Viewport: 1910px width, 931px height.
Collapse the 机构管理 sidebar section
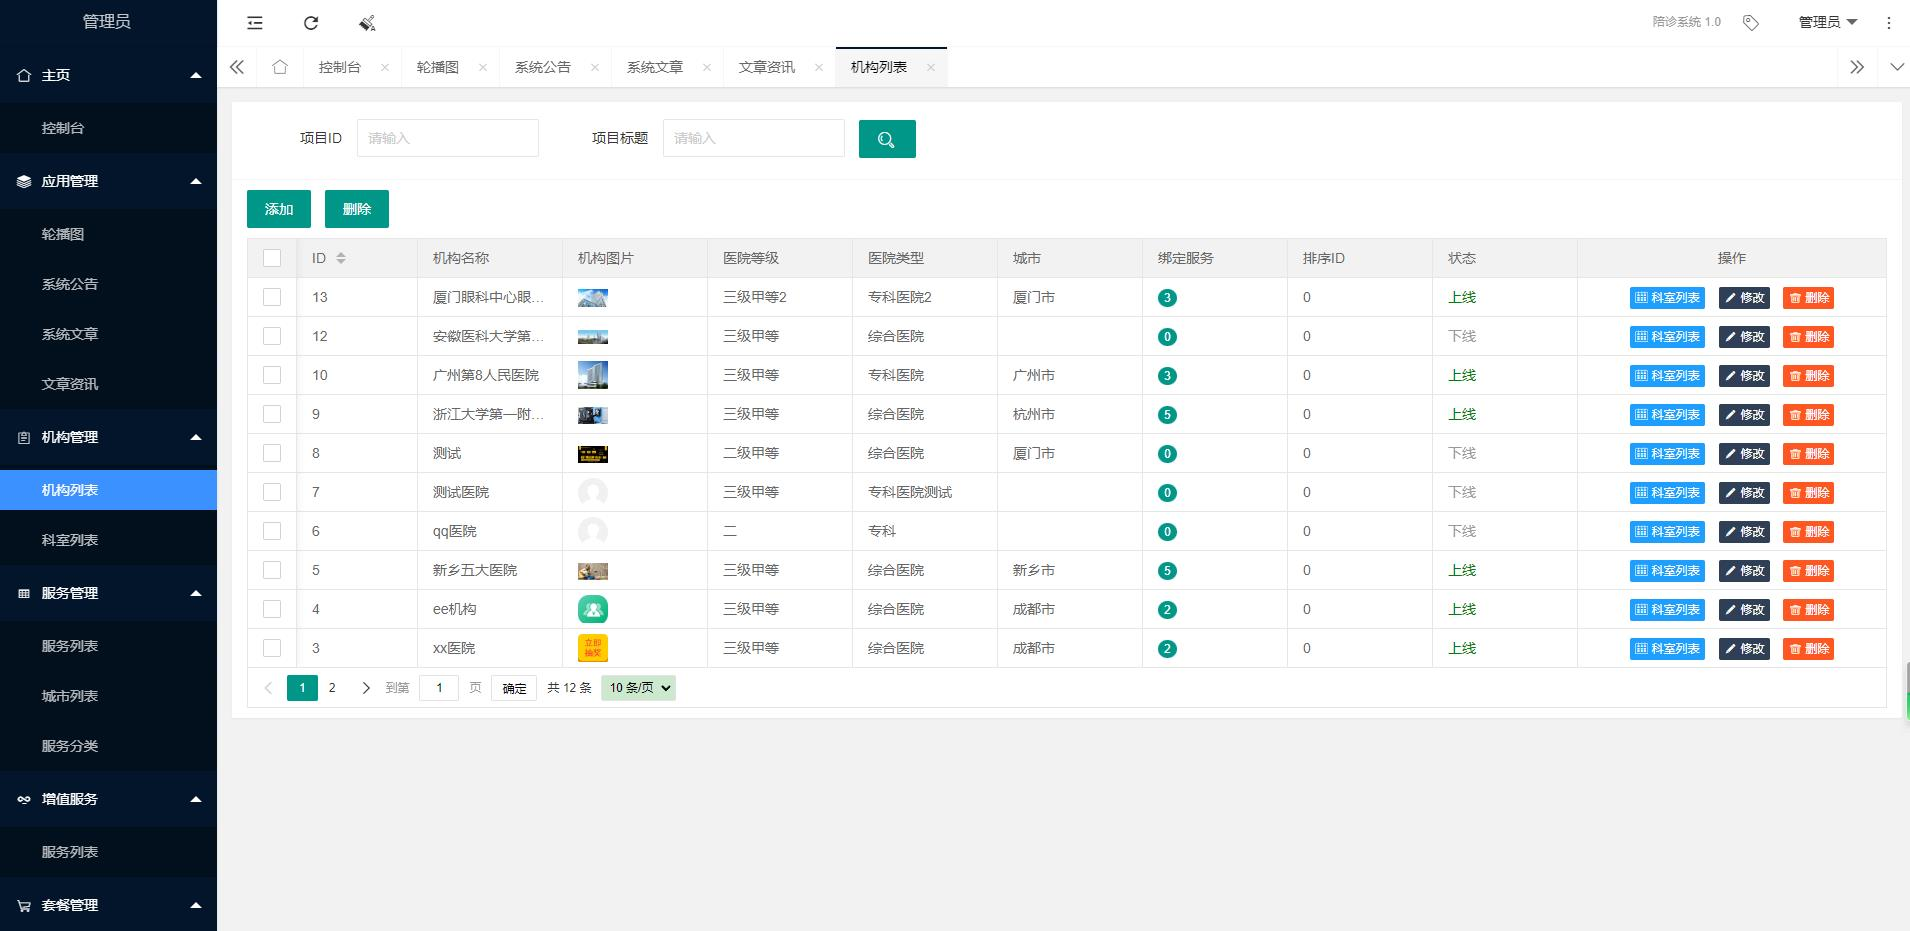pos(108,437)
